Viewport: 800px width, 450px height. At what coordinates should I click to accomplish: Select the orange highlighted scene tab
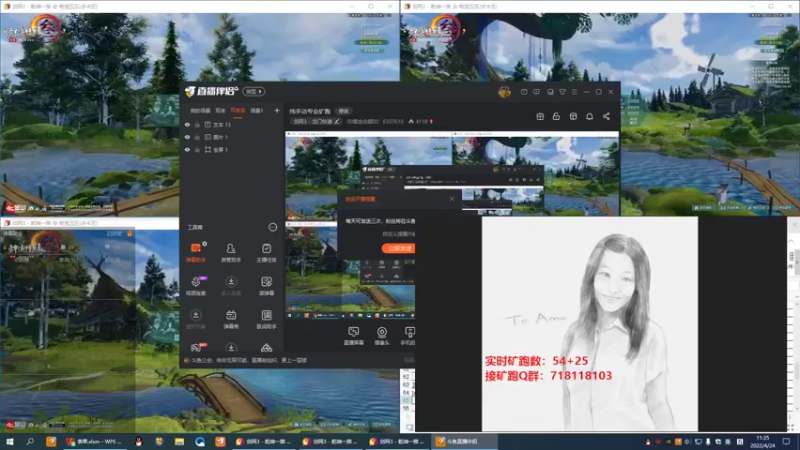coord(238,110)
